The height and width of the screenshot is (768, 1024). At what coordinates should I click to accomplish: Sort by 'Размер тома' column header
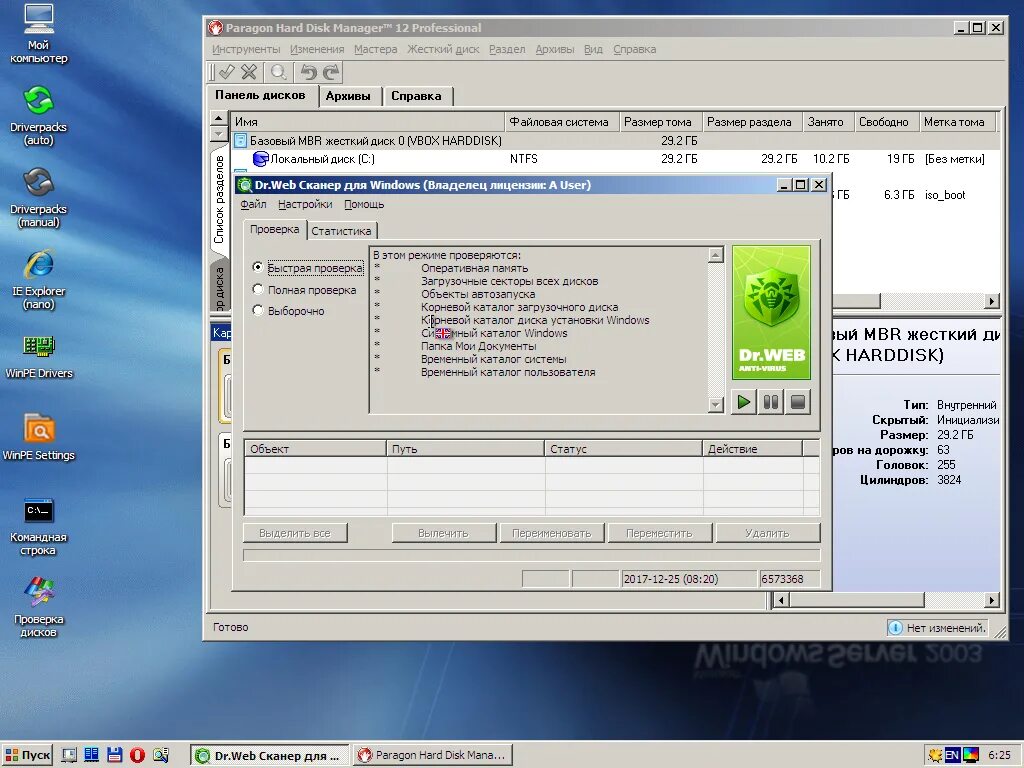click(x=660, y=122)
